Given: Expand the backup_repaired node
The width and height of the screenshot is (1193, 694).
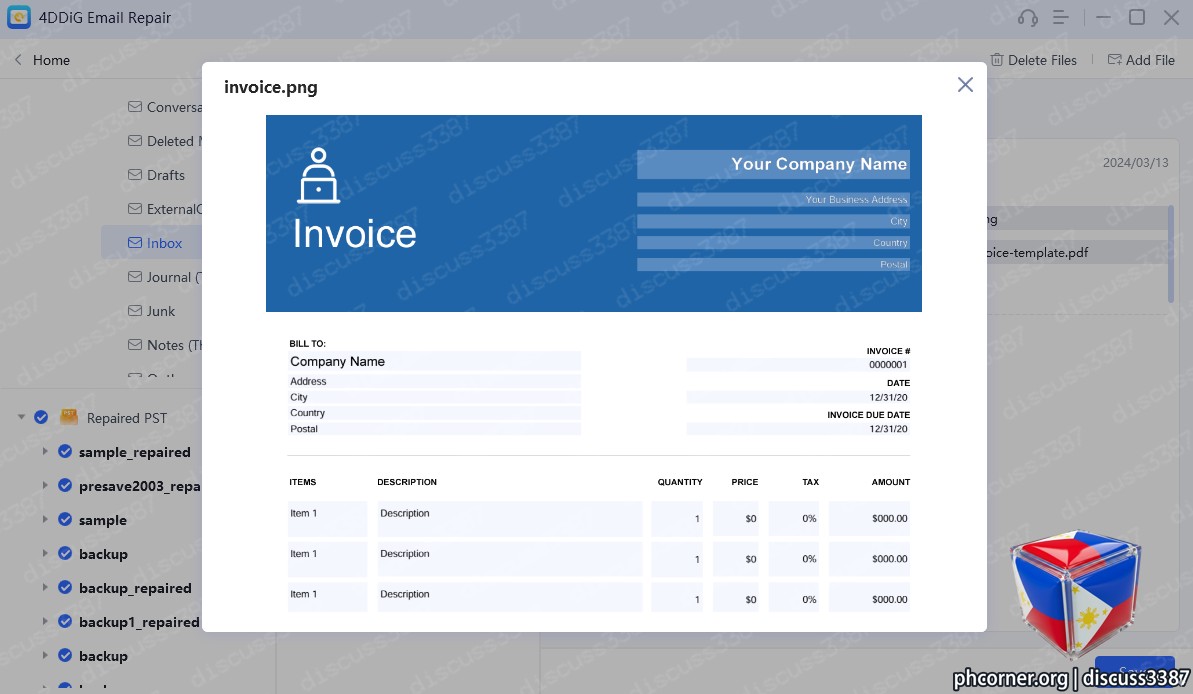Looking at the screenshot, I should point(45,587).
